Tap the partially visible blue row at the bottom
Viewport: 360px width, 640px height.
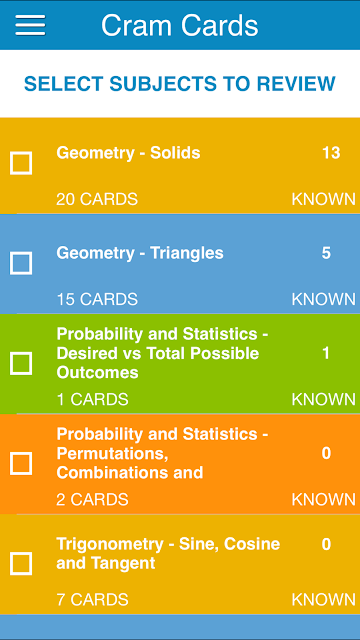coord(180,627)
